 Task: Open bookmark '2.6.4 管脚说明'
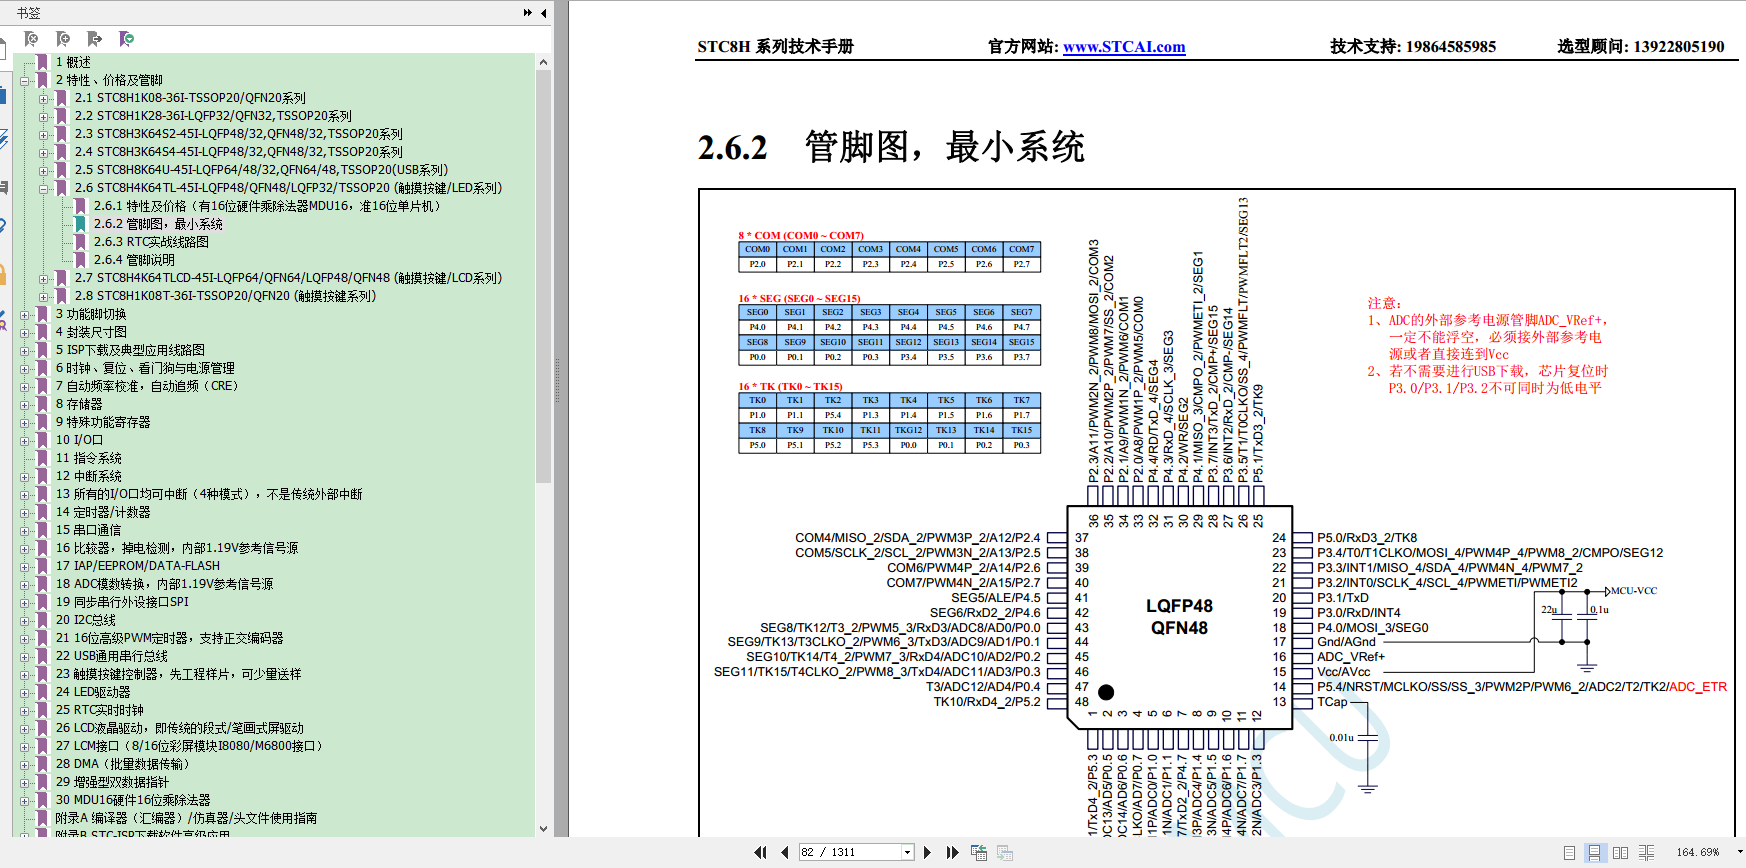point(134,260)
